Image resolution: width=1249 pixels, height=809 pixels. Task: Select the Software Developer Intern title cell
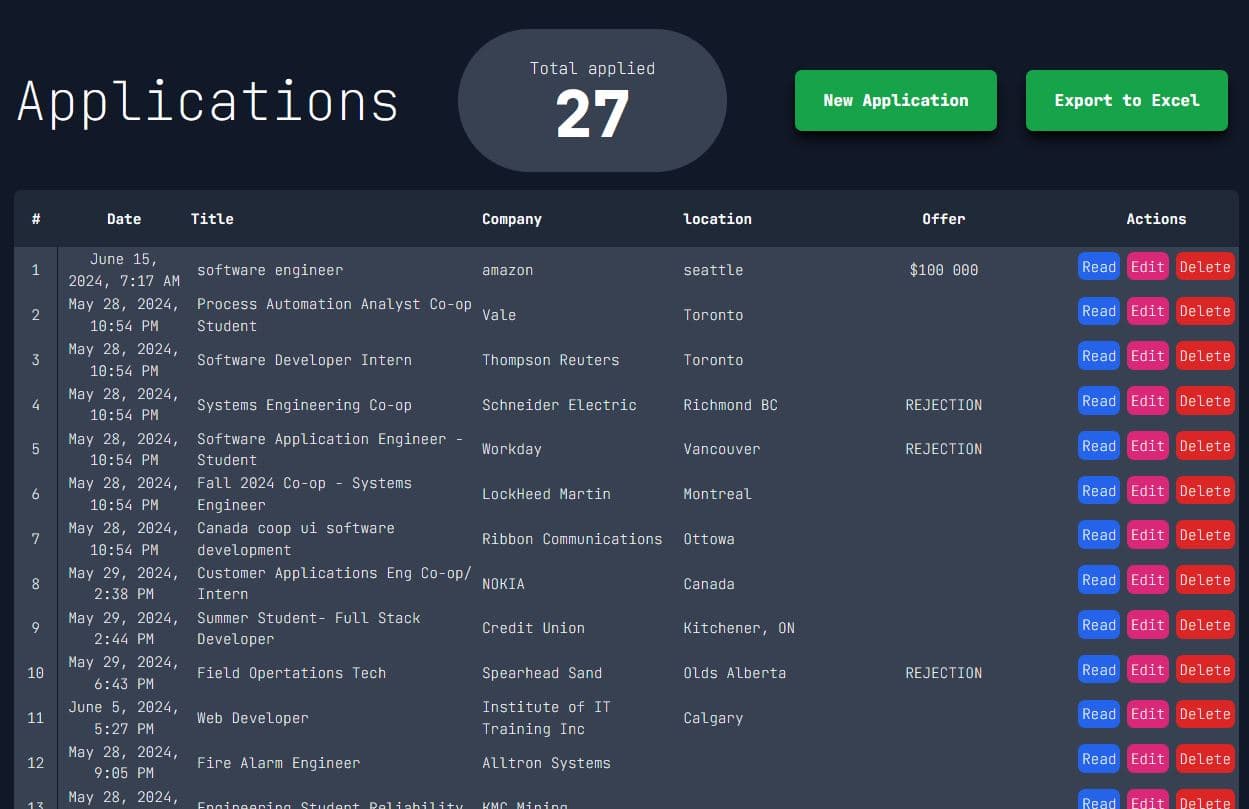tap(304, 360)
